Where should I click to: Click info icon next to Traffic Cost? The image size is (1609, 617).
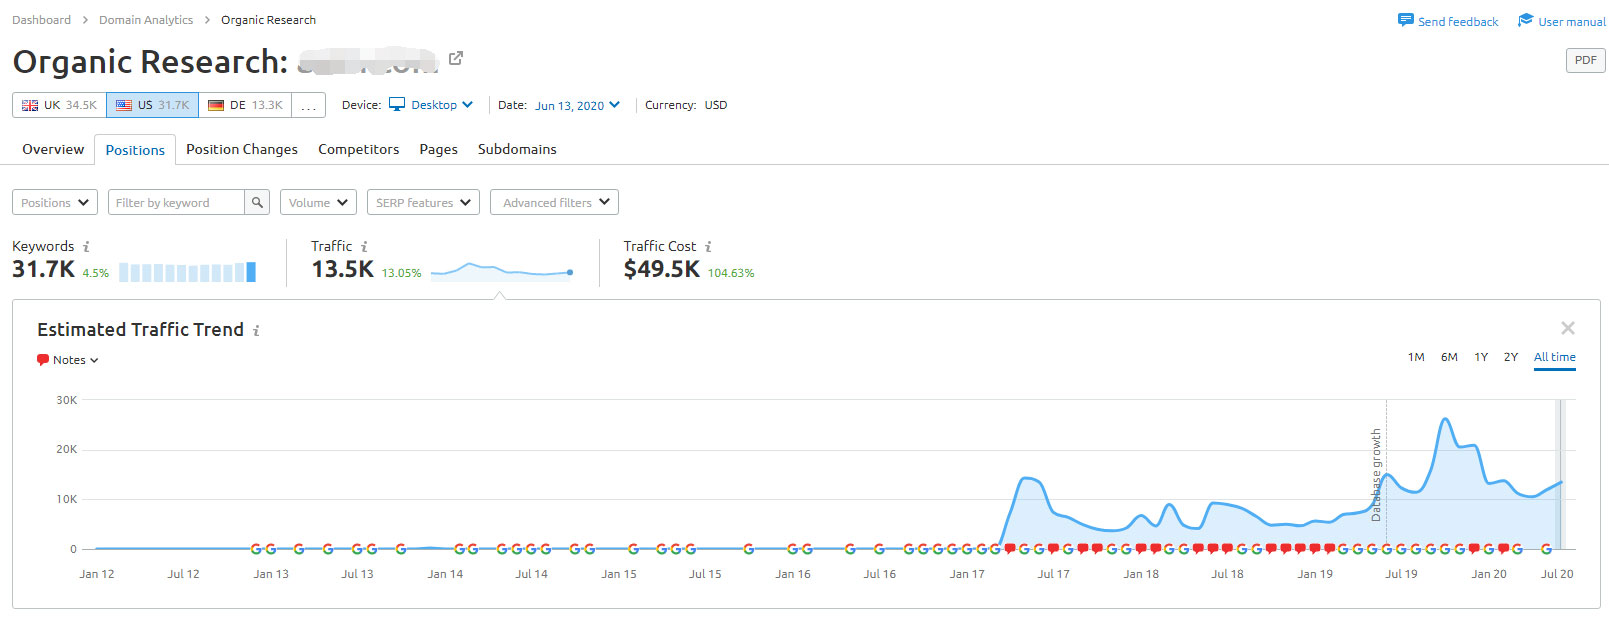tap(708, 247)
